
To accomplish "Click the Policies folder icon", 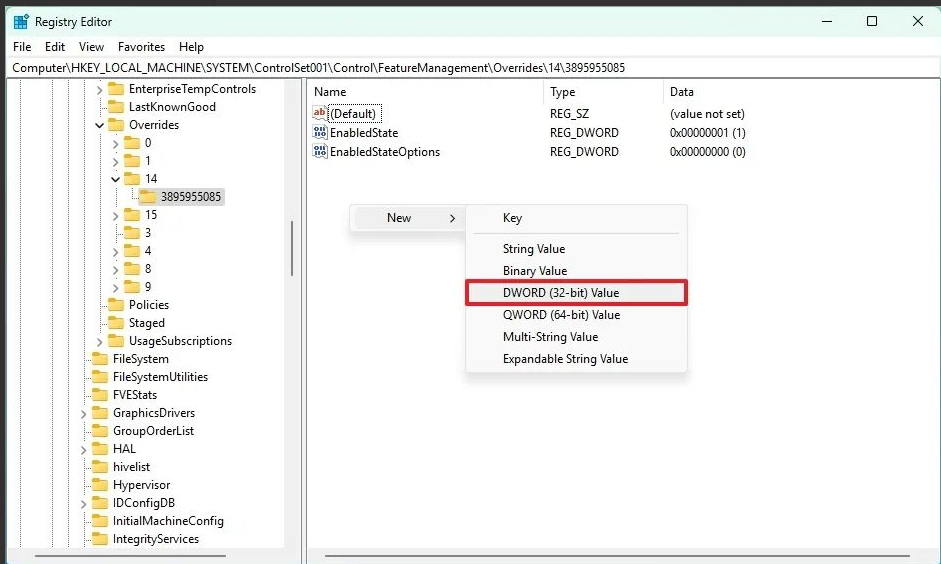I will click(x=116, y=305).
